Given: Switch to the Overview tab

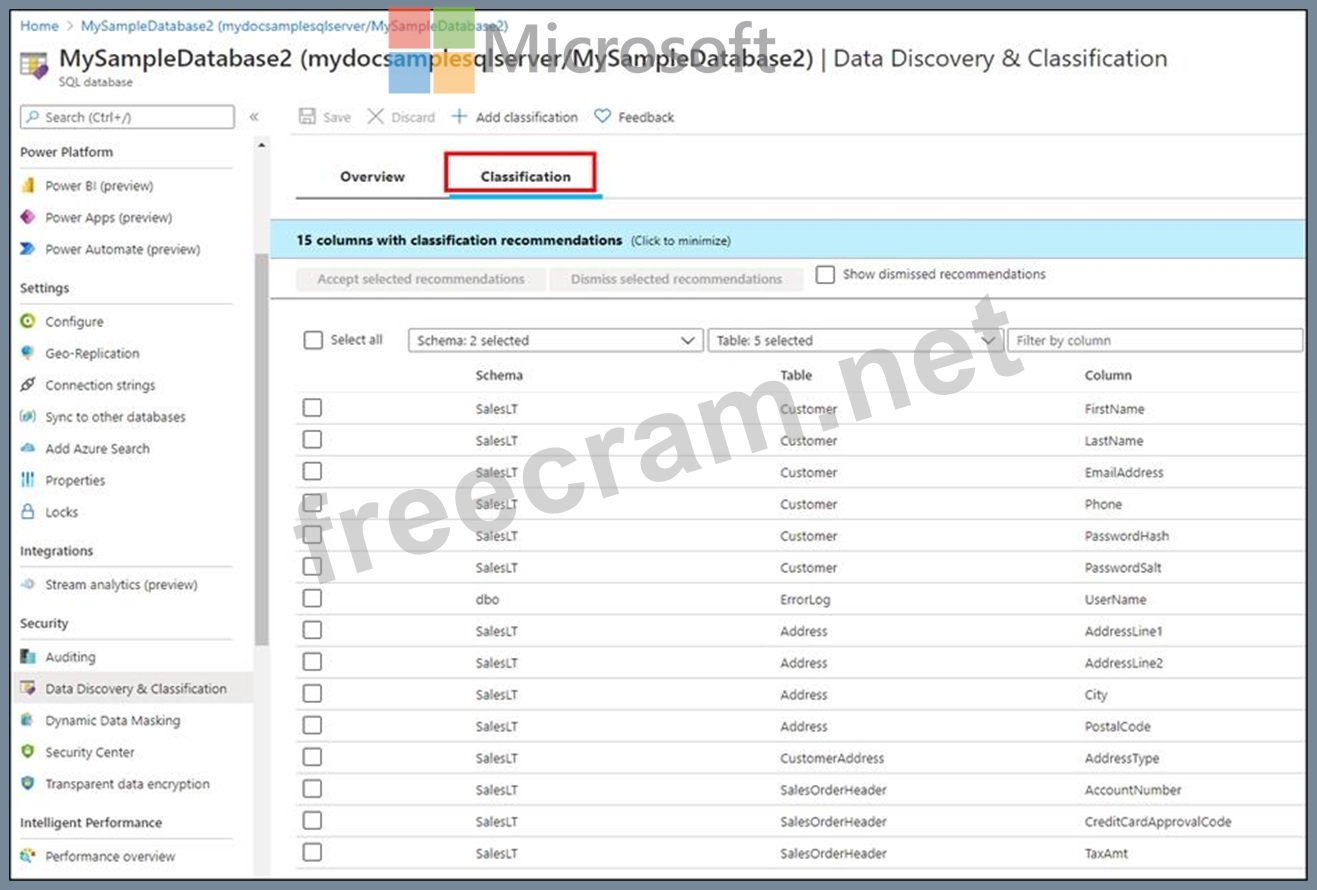Looking at the screenshot, I should tap(372, 177).
